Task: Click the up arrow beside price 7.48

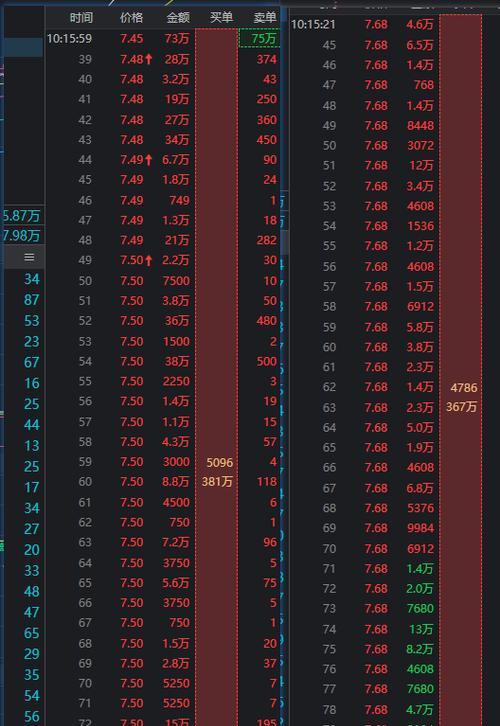Action: [149, 59]
